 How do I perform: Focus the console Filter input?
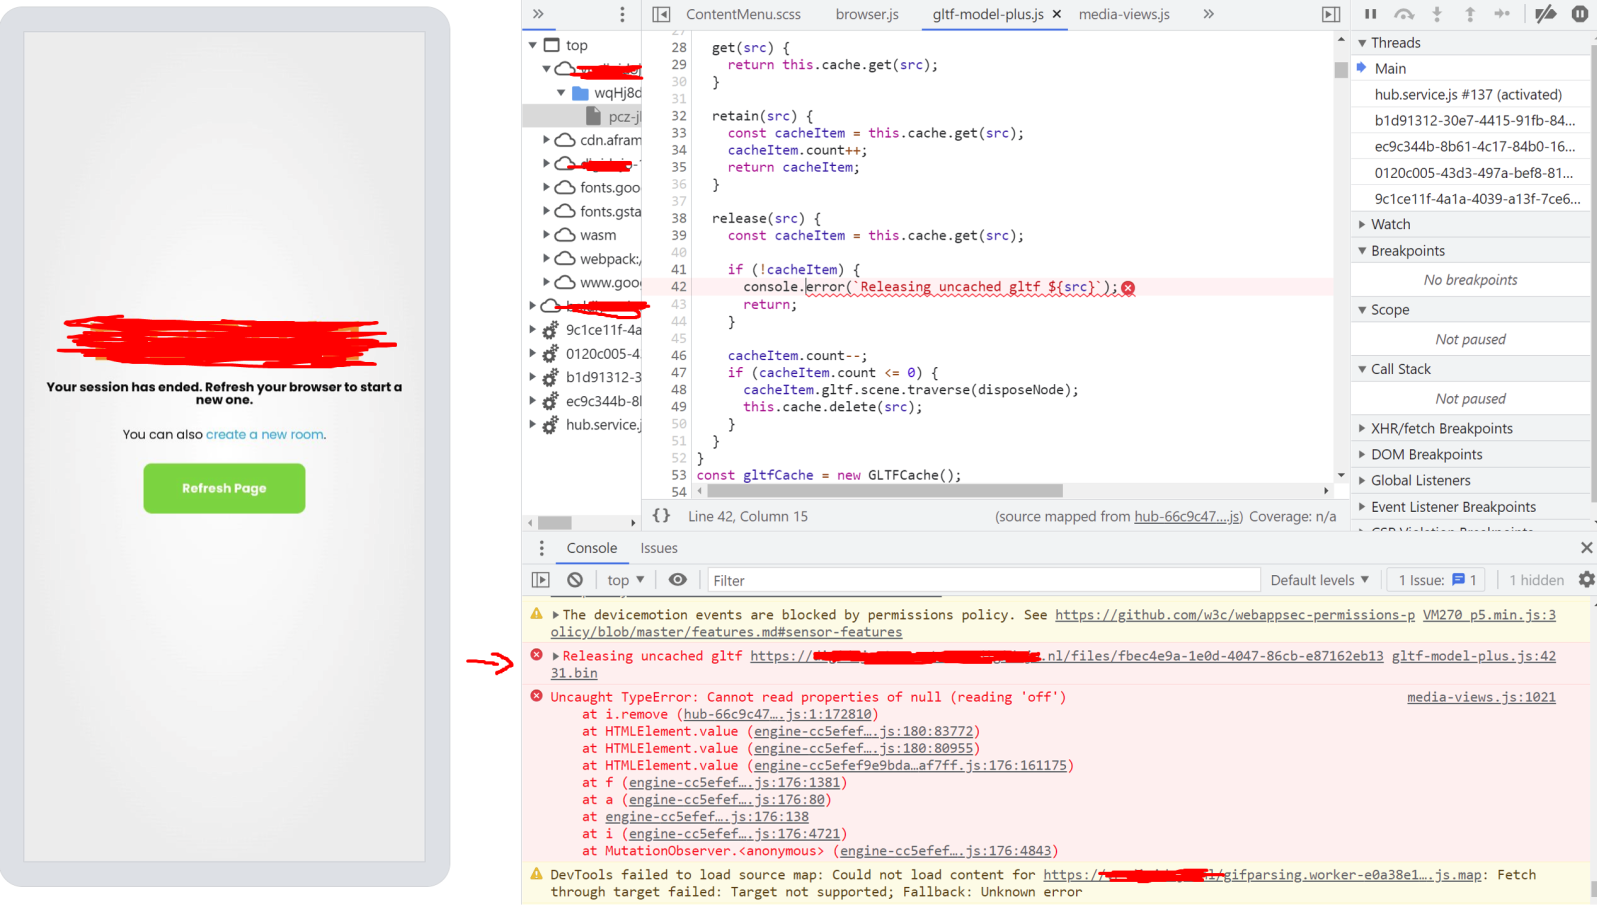click(x=984, y=580)
